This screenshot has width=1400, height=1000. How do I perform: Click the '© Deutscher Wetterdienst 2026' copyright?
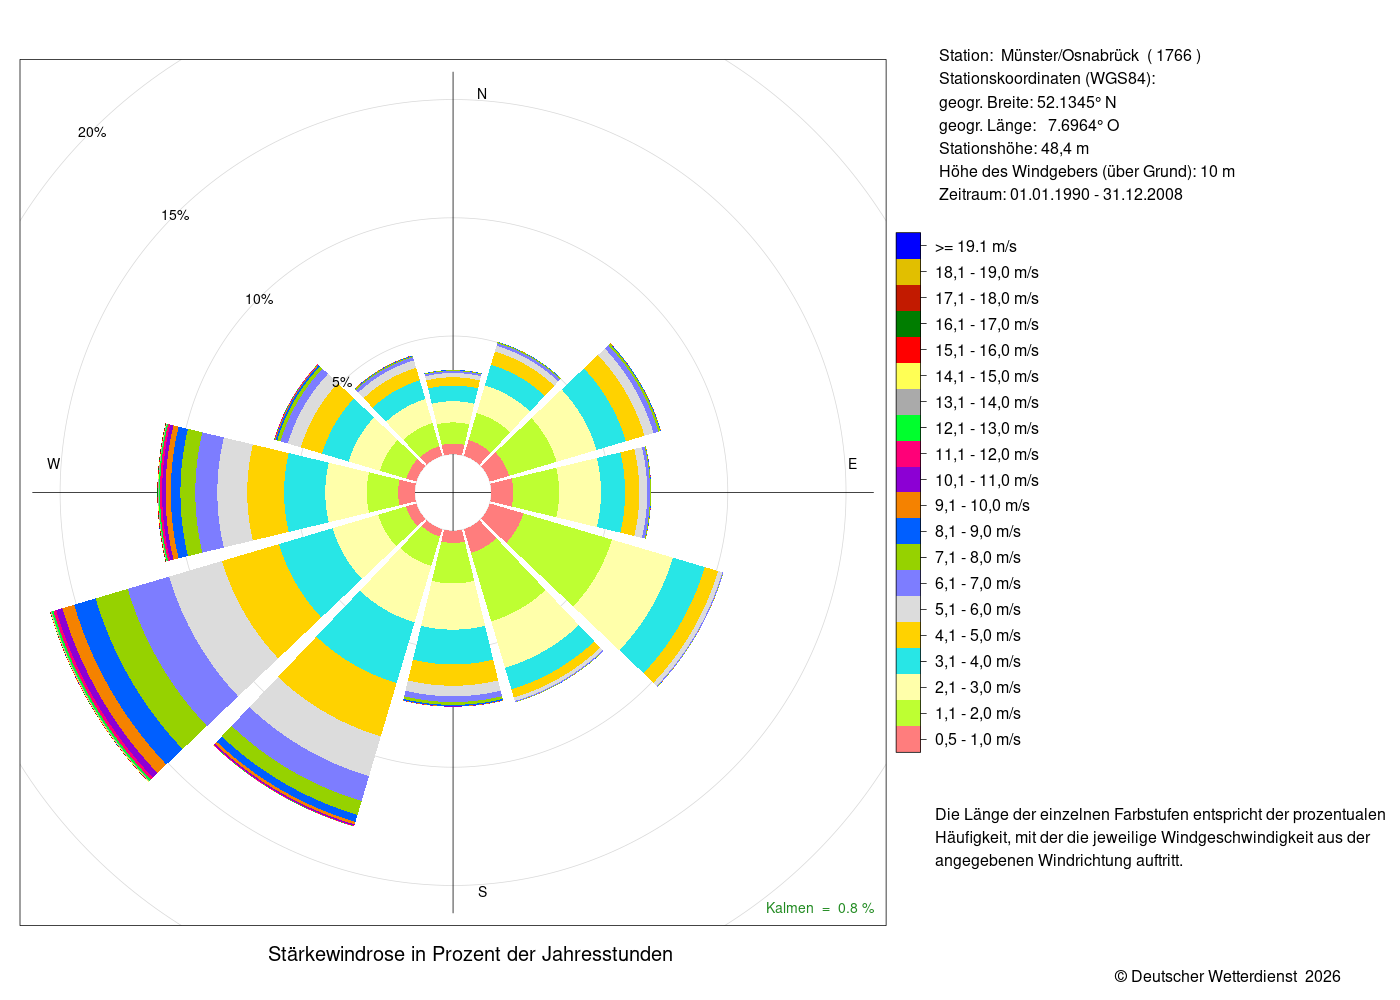pyautogui.click(x=1228, y=977)
